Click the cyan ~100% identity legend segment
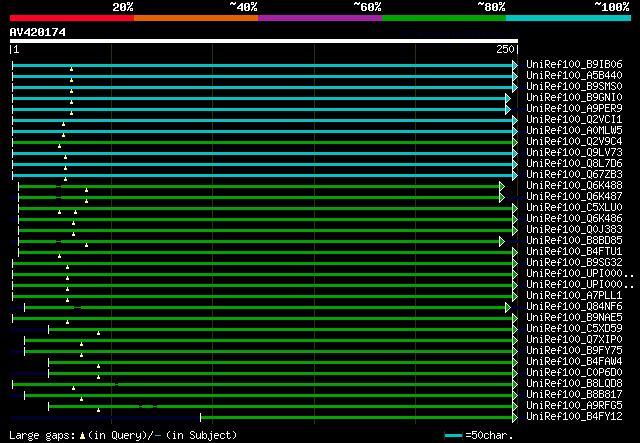Image resolution: width=640 pixels, height=443 pixels. 568,18
